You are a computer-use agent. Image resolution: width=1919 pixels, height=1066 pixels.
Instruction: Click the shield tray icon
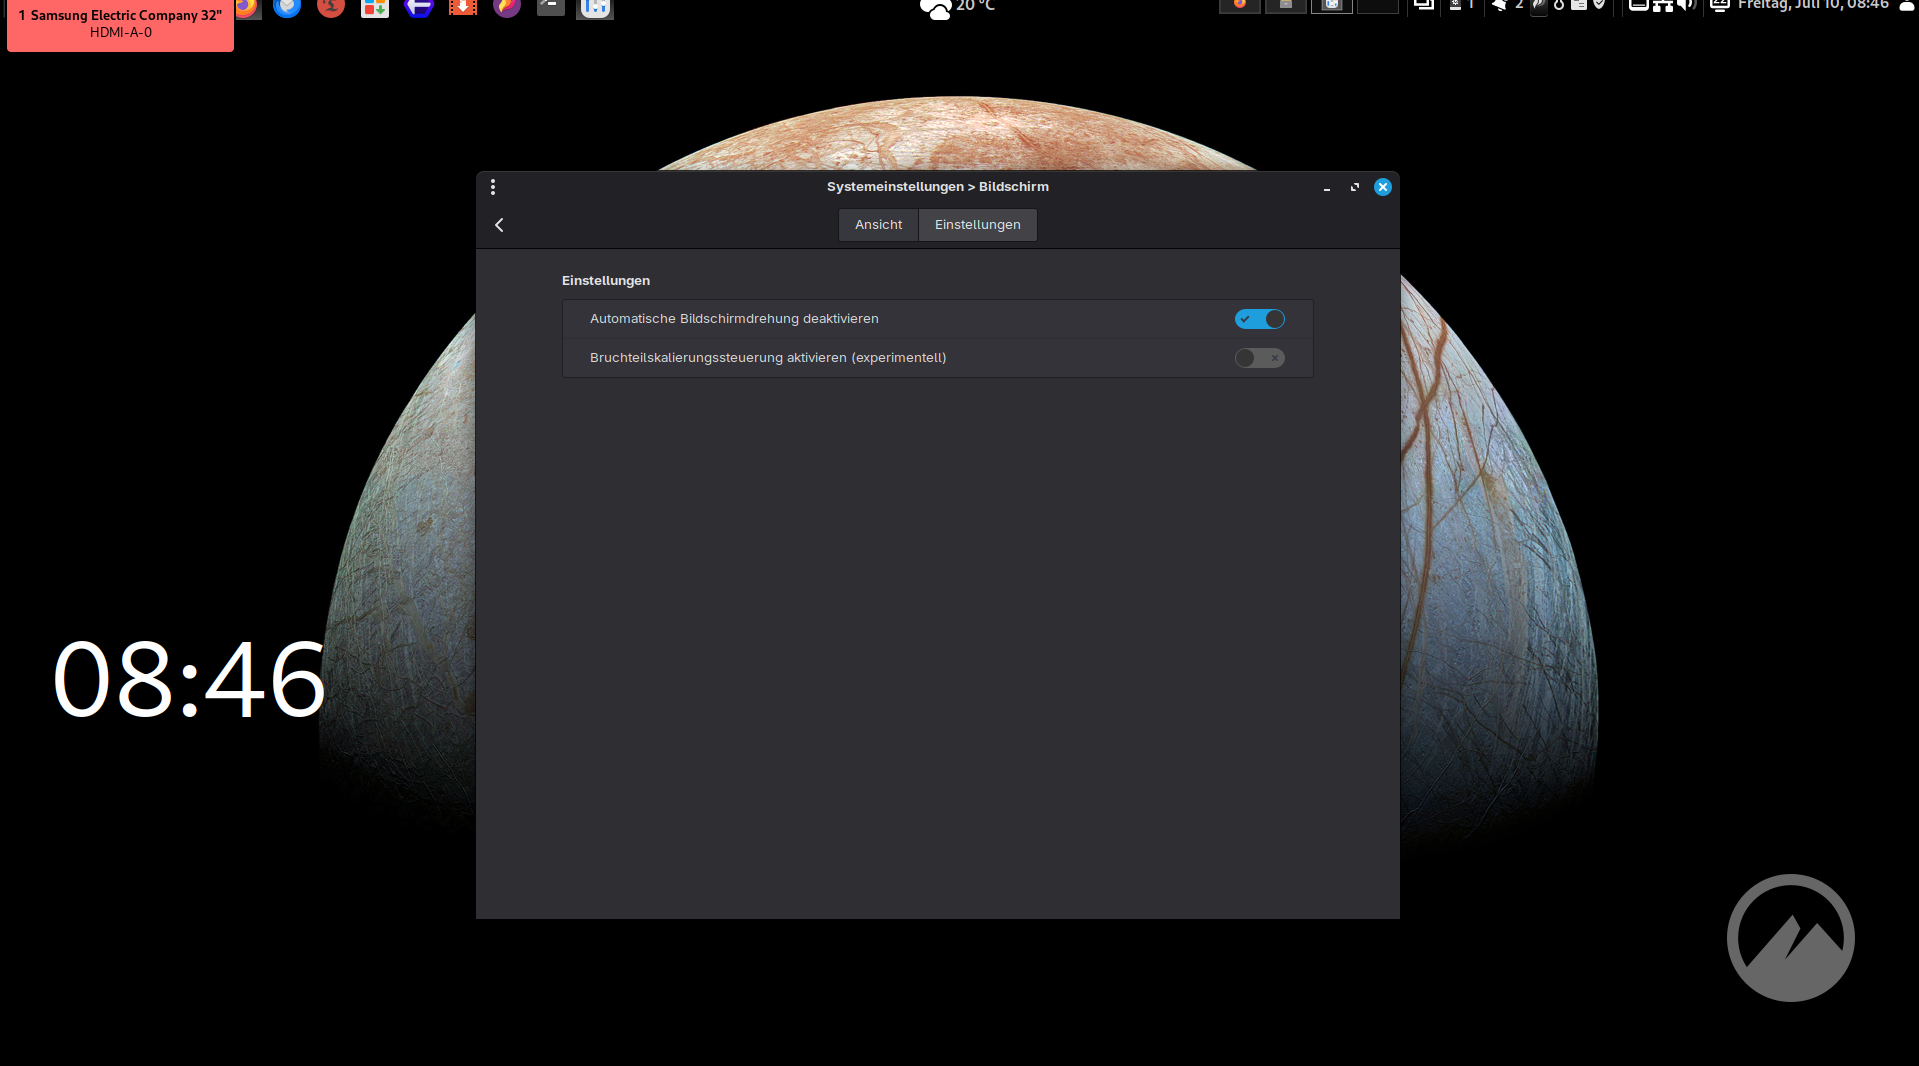(x=1599, y=5)
